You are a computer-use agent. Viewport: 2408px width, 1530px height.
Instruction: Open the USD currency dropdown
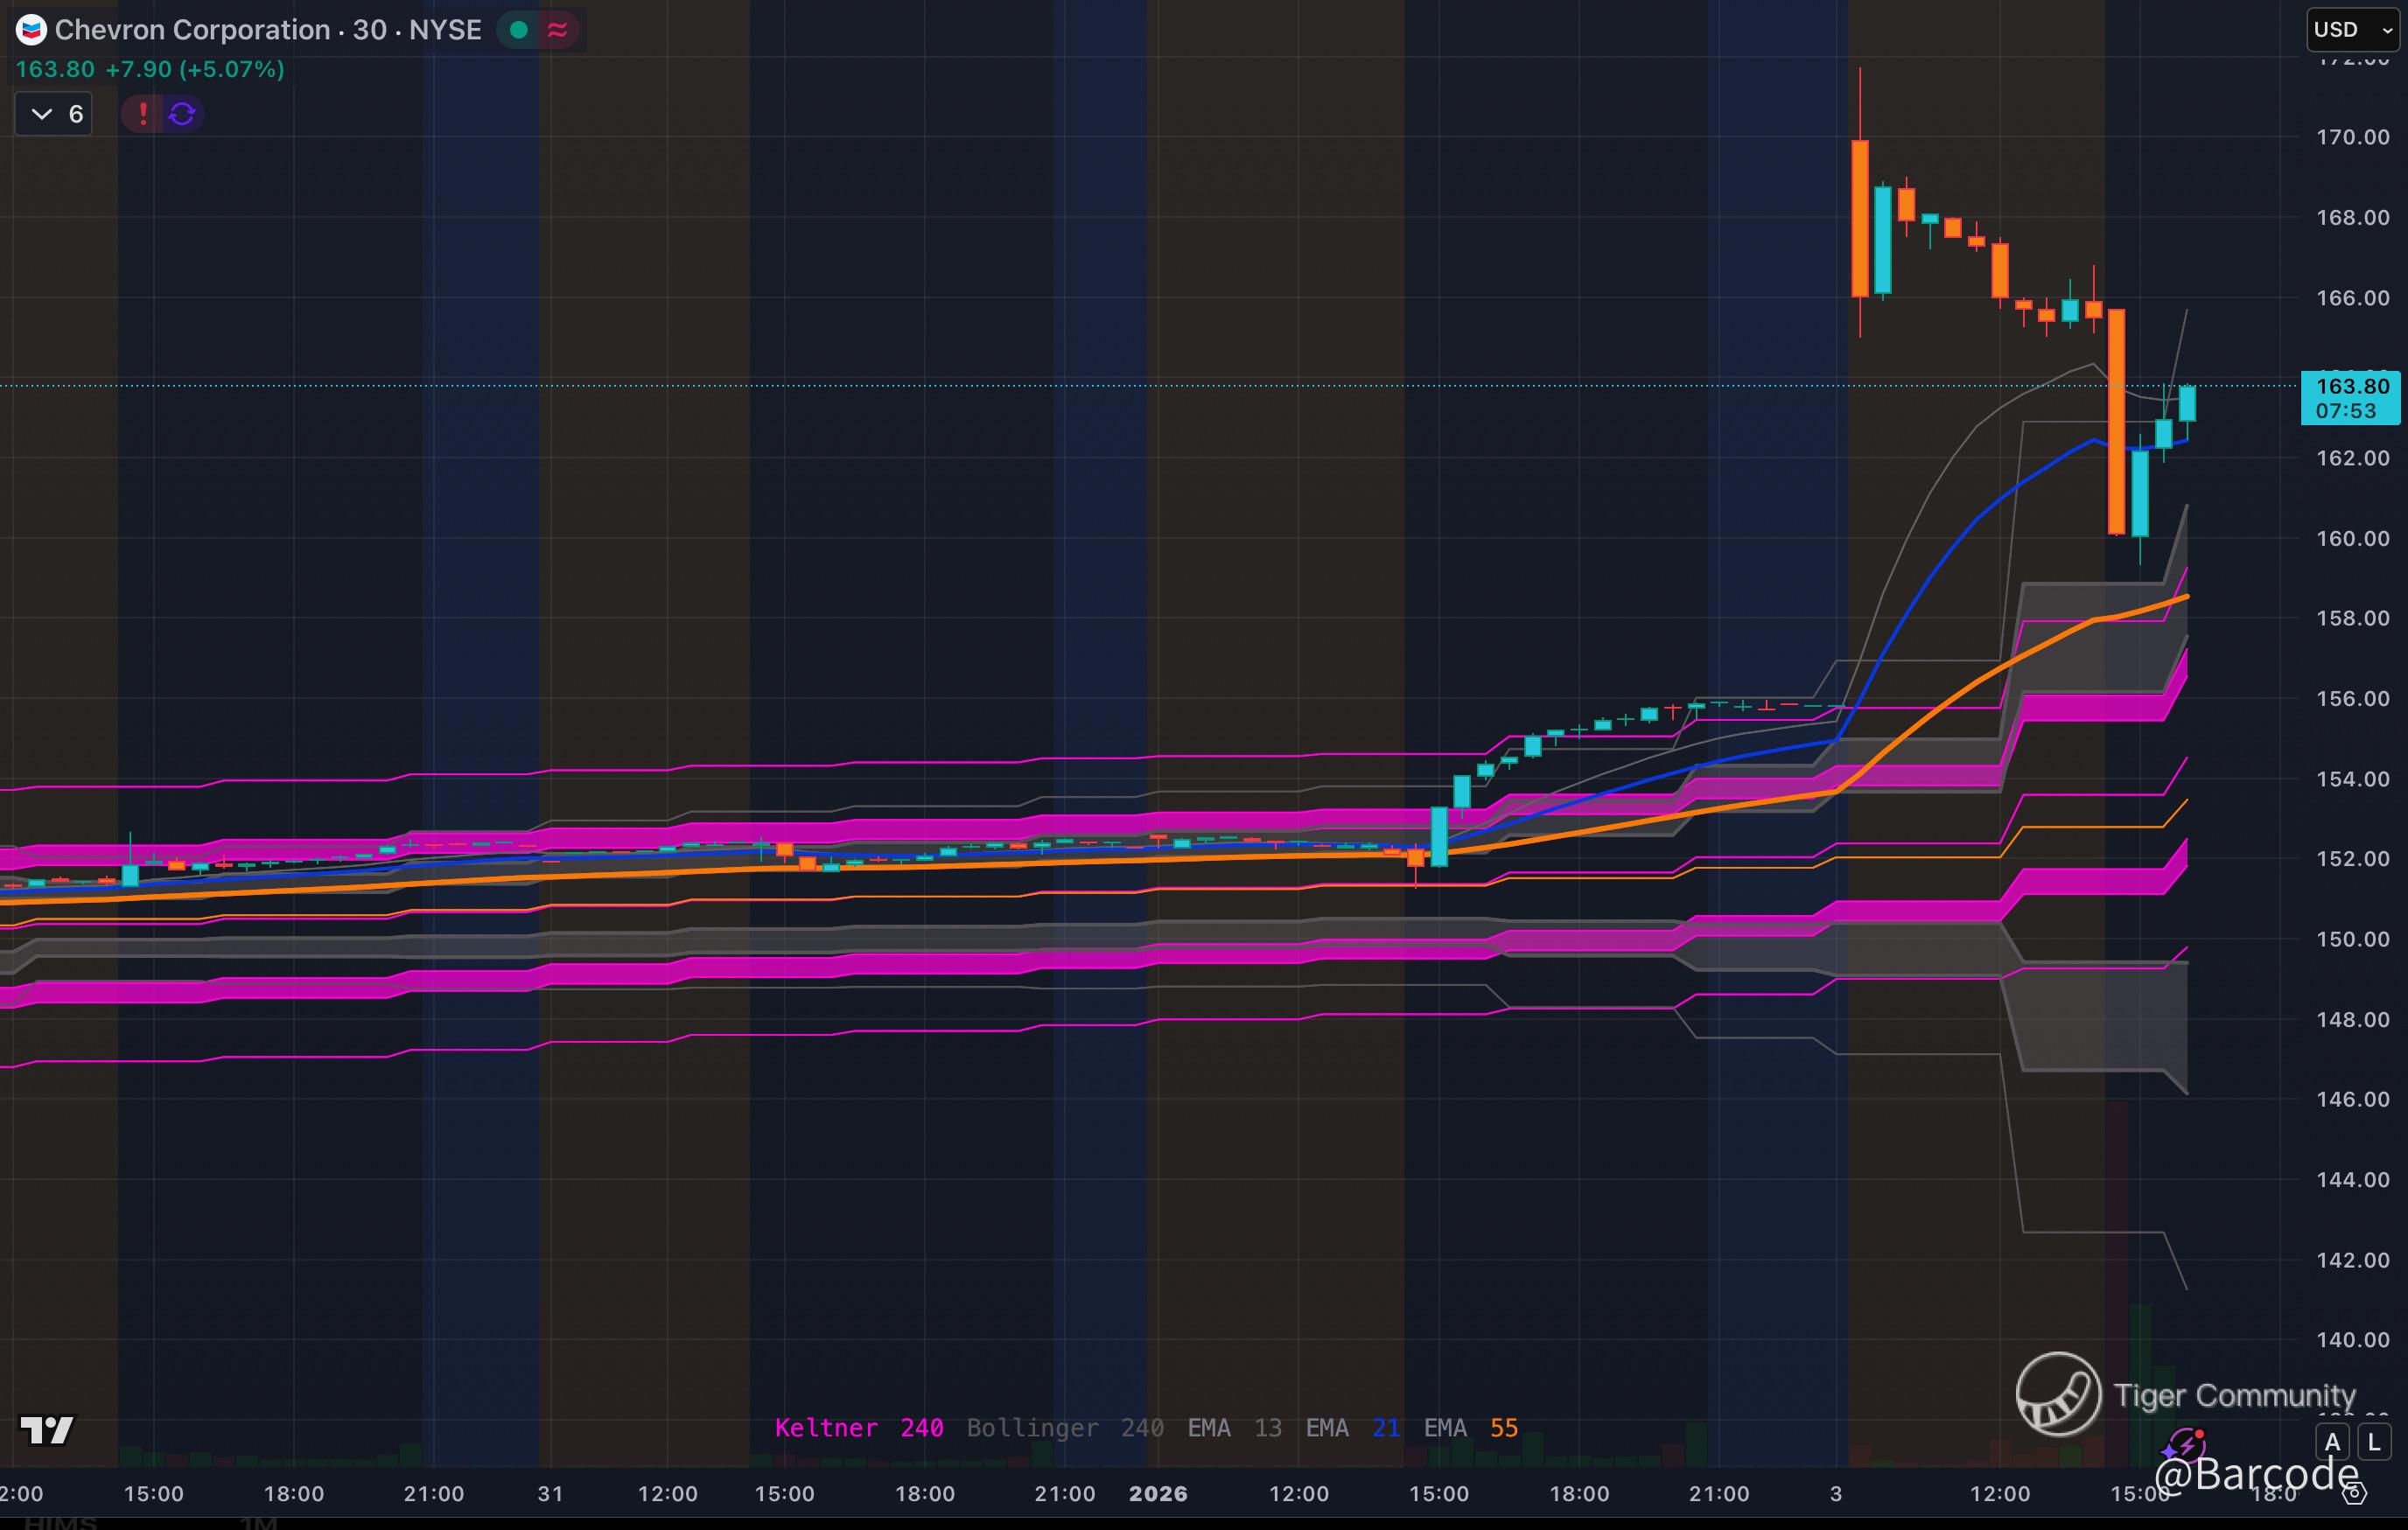click(2351, 30)
